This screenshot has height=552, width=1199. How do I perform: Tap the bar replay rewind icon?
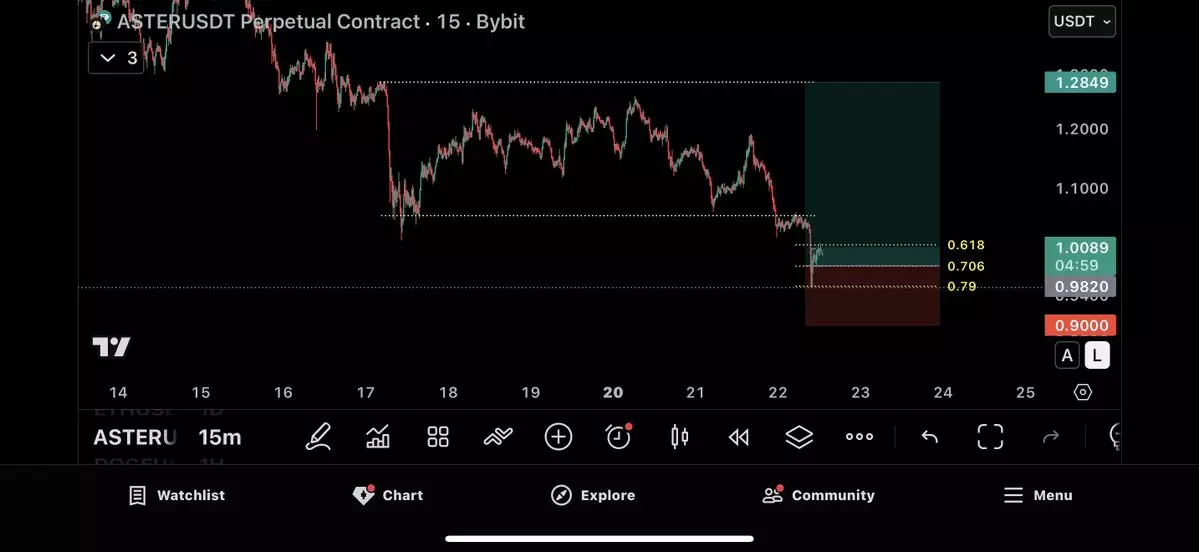point(739,437)
